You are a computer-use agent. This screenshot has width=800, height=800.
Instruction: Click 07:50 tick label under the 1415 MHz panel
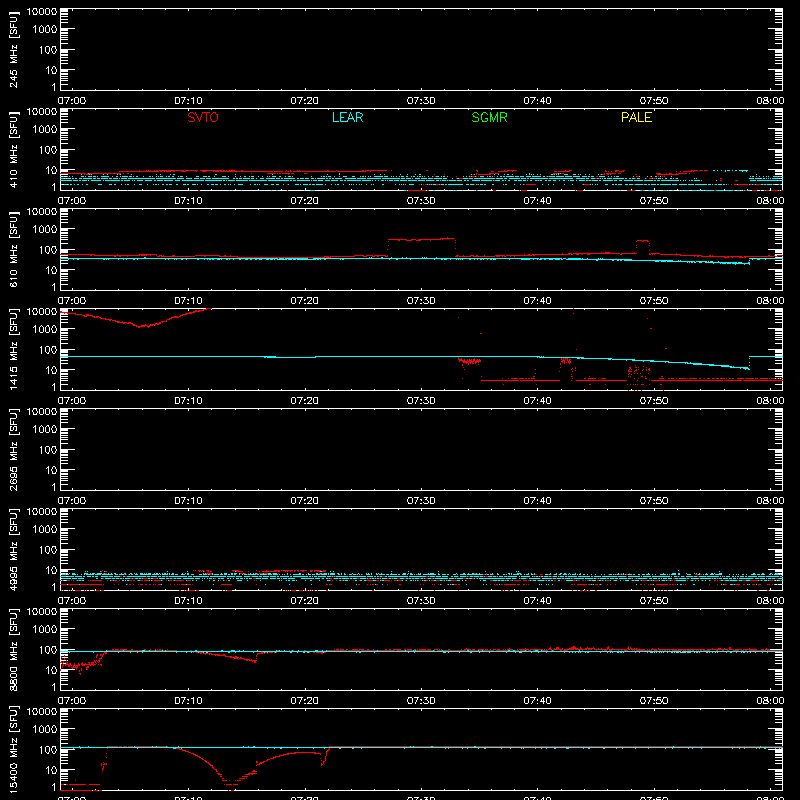(654, 401)
